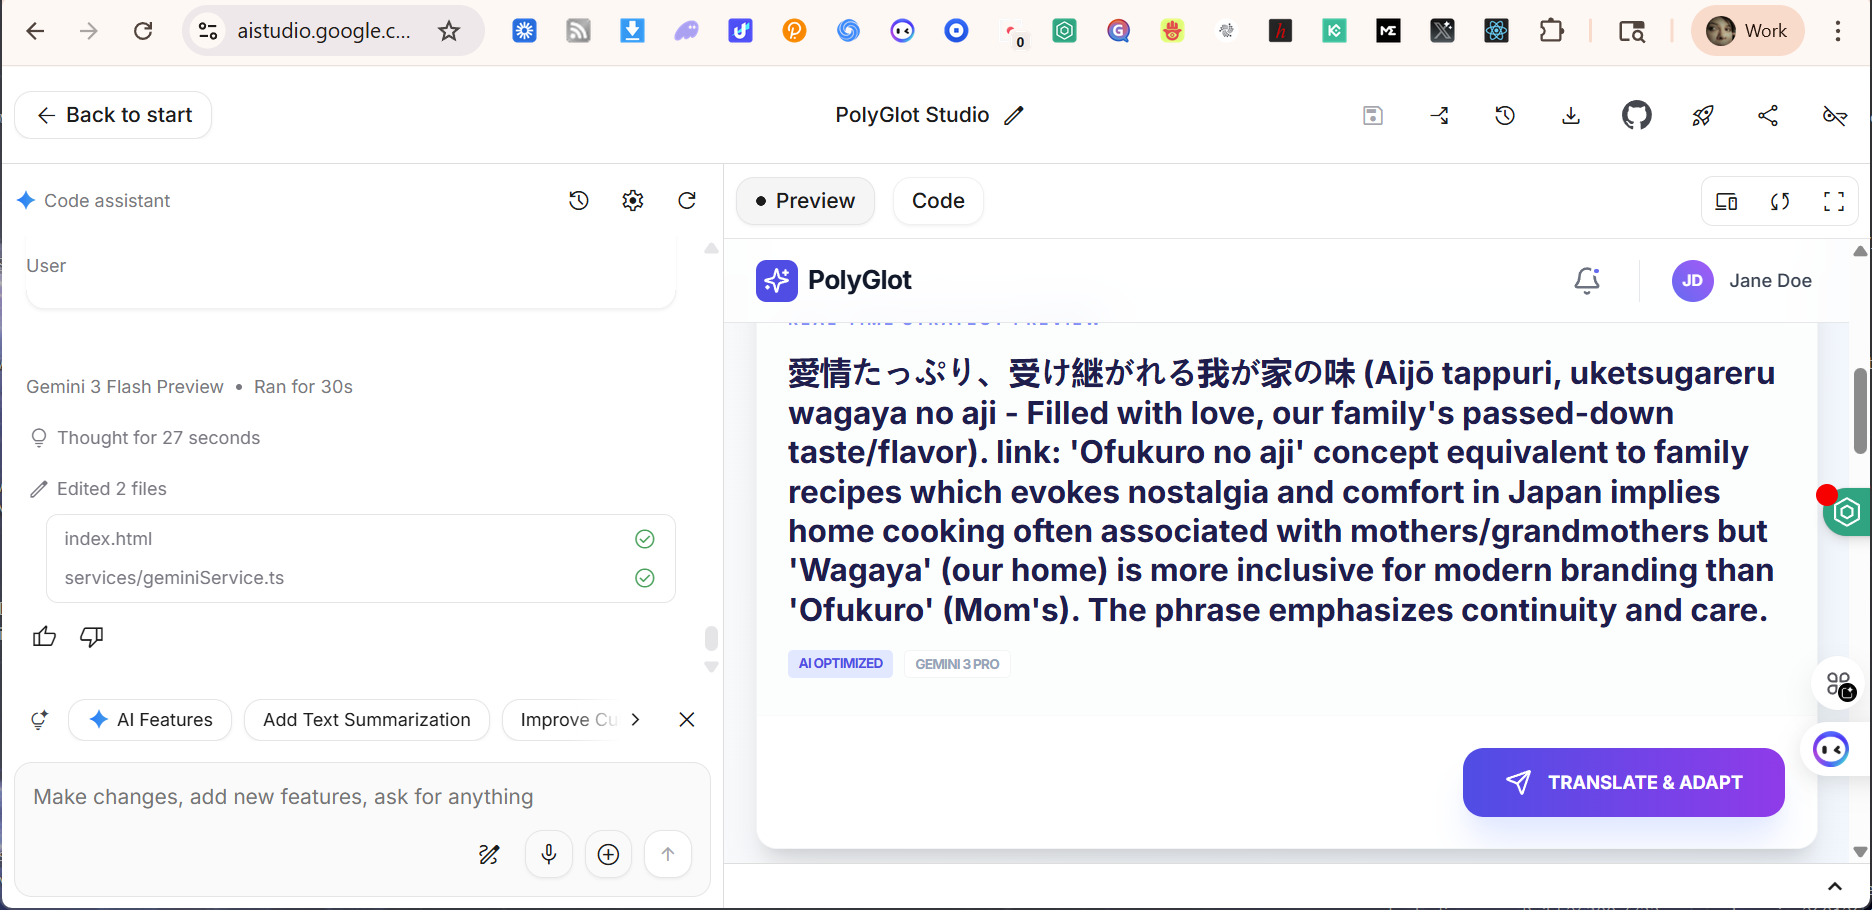Open the browser Extensions puzzle icon

click(1551, 31)
